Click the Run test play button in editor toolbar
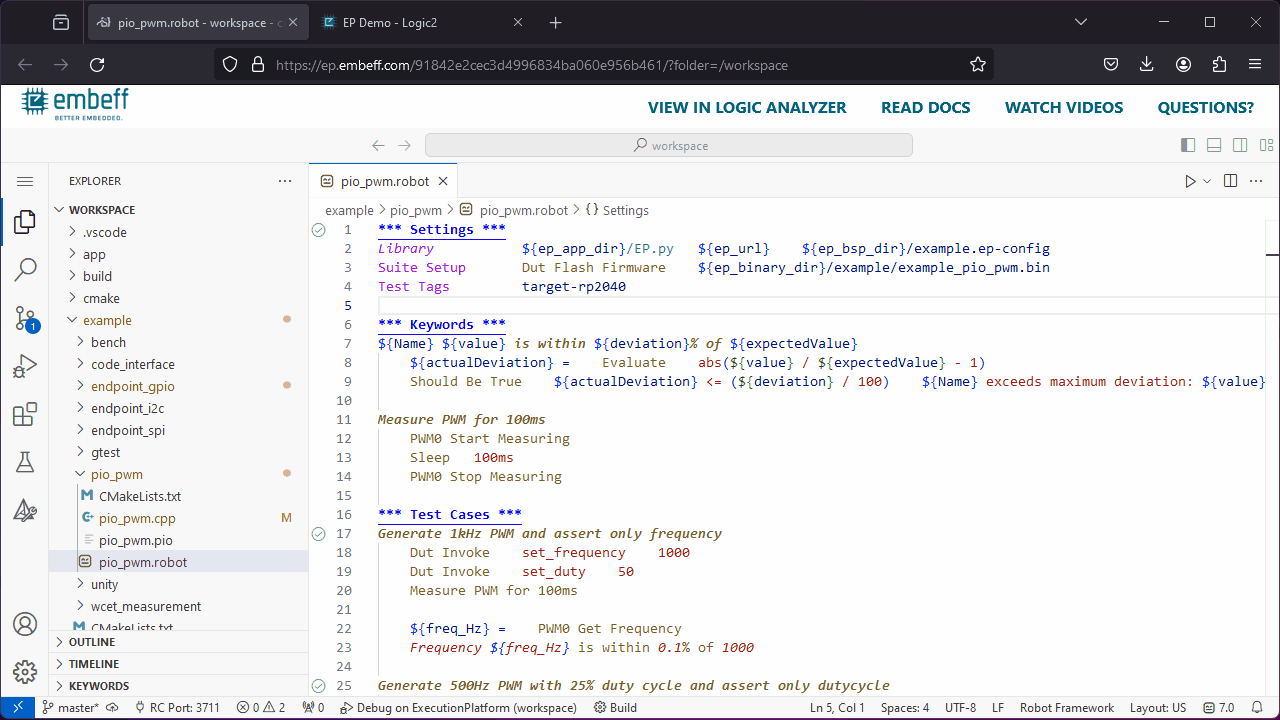This screenshot has width=1280, height=720. tap(1190, 181)
